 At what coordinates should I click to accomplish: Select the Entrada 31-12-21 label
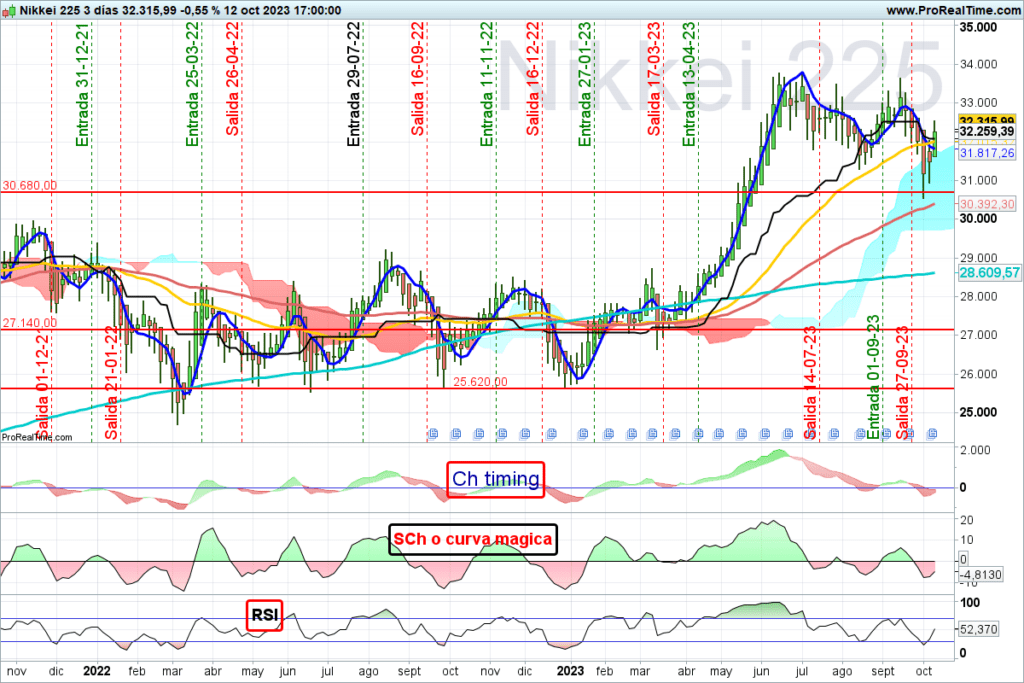[x=82, y=85]
